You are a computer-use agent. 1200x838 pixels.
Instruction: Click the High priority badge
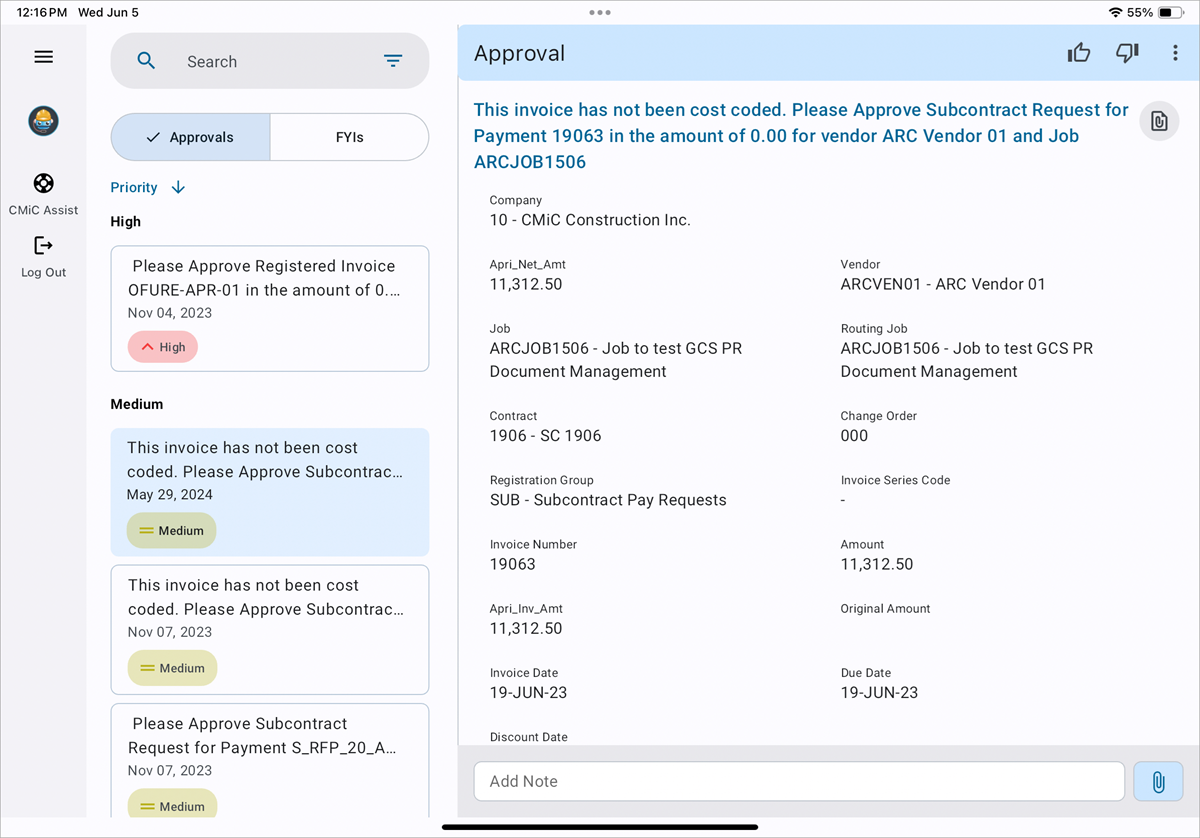click(x=163, y=347)
